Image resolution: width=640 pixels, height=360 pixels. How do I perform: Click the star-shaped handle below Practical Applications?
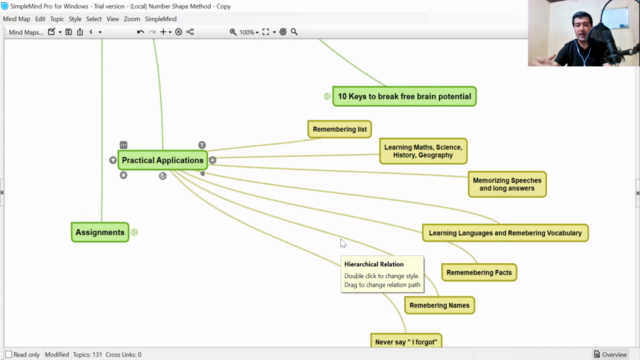coord(123,175)
